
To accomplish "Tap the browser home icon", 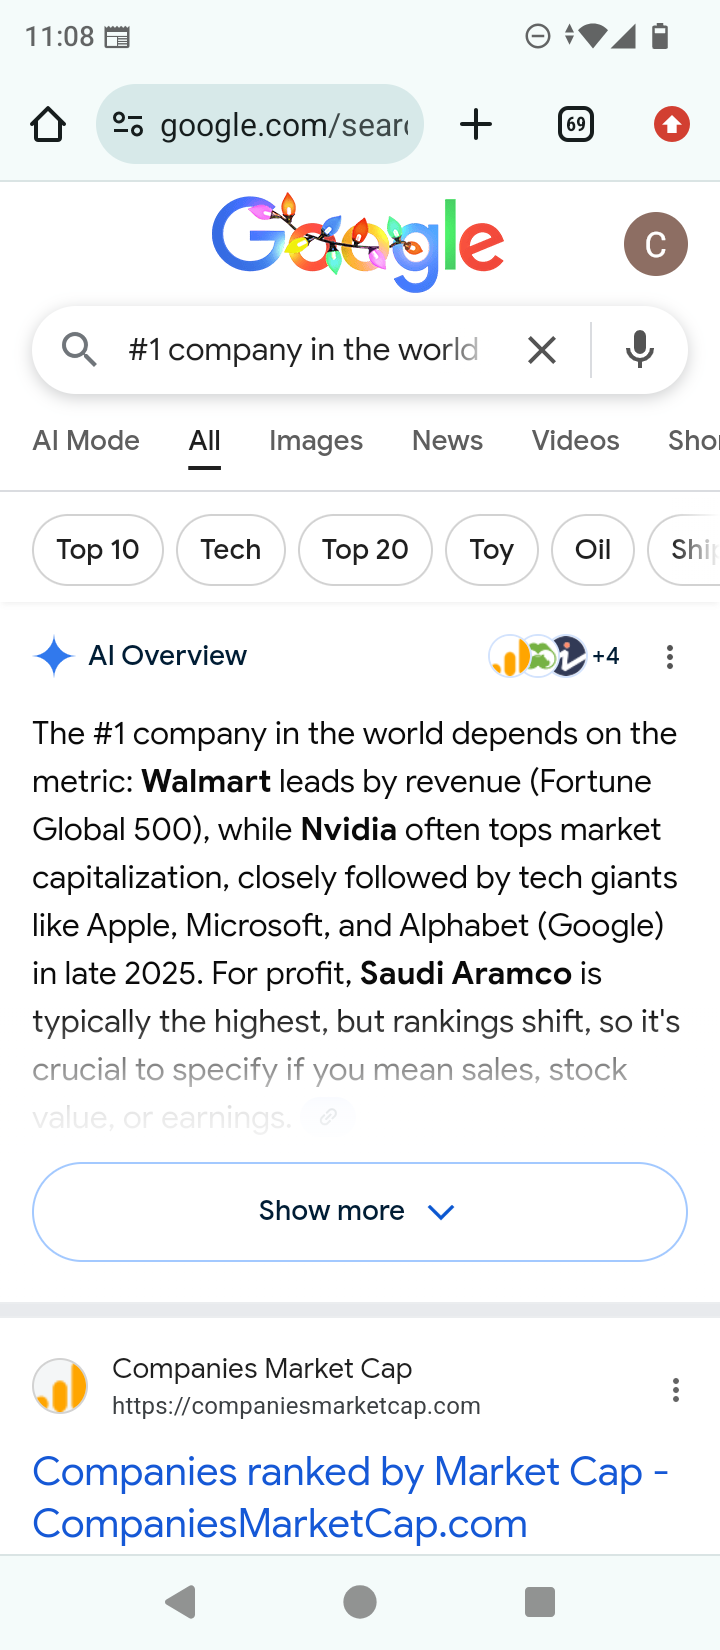I will pyautogui.click(x=47, y=125).
